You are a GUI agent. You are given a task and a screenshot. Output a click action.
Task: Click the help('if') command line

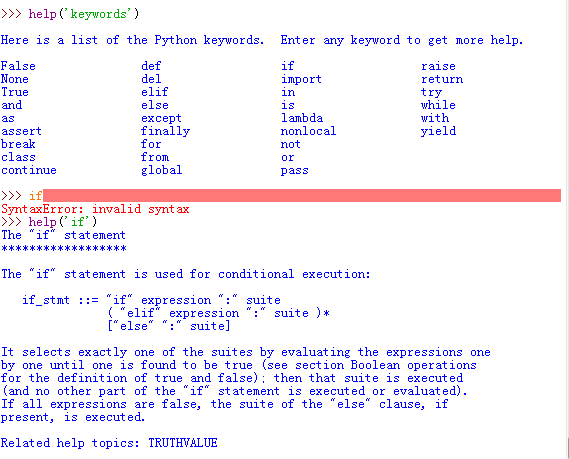click(49, 222)
